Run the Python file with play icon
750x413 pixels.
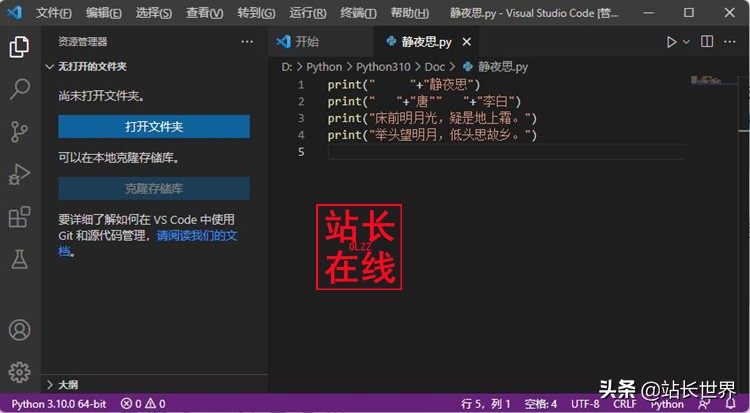672,42
